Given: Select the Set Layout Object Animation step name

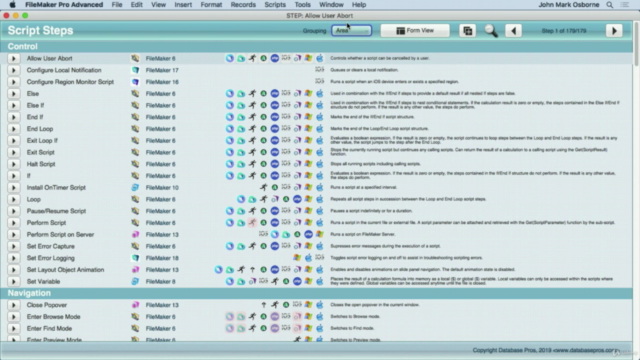Looking at the screenshot, I should tap(65, 270).
